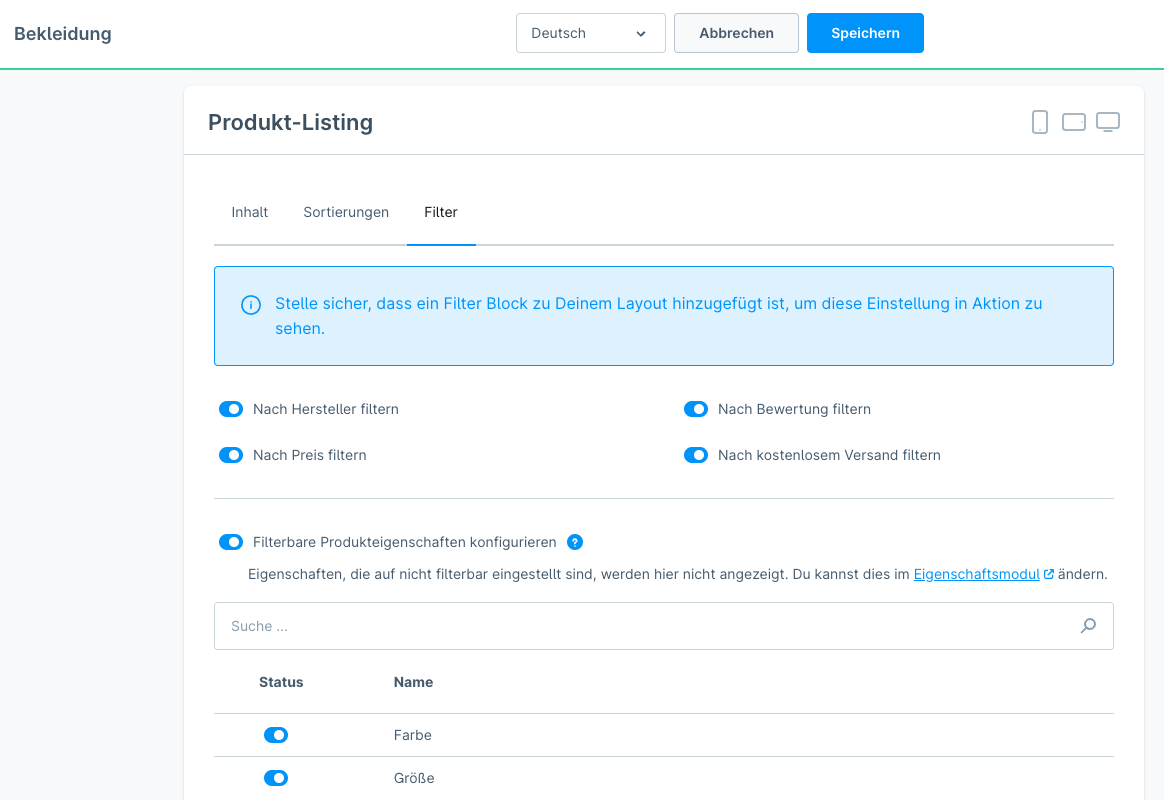1164x800 pixels.
Task: Select the Filter tab
Action: click(441, 212)
